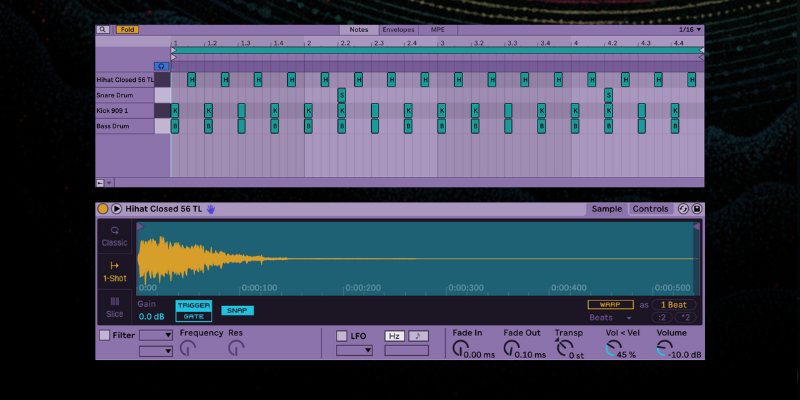Click the save preset disk icon
Viewport: 800px width, 400px height.
click(x=697, y=209)
